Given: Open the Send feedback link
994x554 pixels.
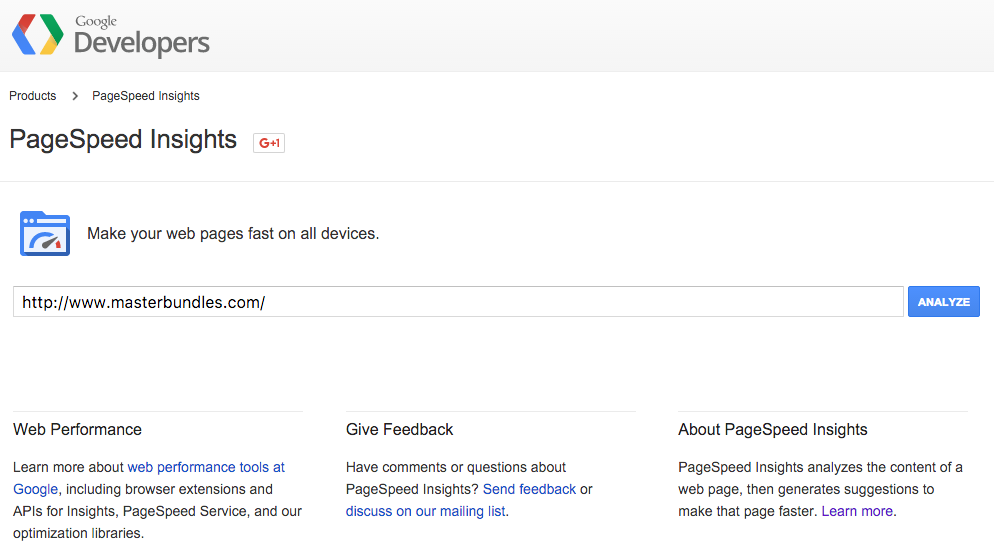Looking at the screenshot, I should click(x=529, y=489).
